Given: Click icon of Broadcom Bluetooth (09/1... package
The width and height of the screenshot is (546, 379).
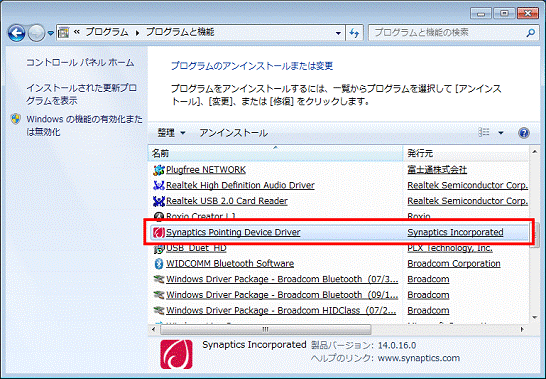Looking at the screenshot, I should coord(159,295).
